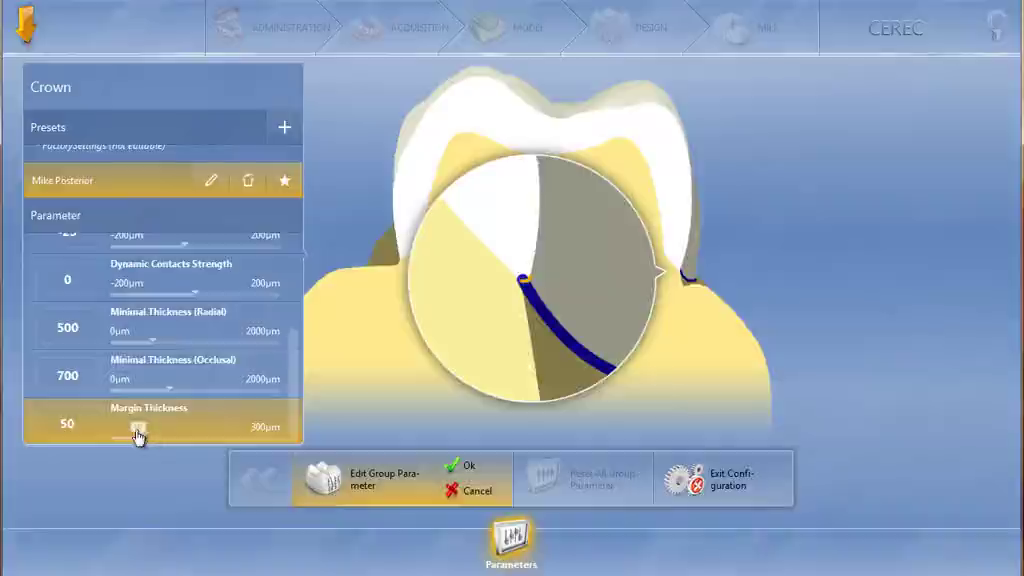
Task: Click the Margin Thickness value 50
Action: click(67, 424)
